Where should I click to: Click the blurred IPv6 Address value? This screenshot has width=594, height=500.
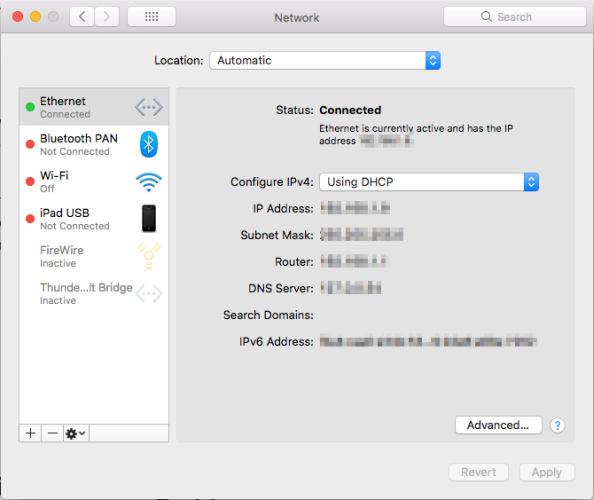[x=428, y=341]
